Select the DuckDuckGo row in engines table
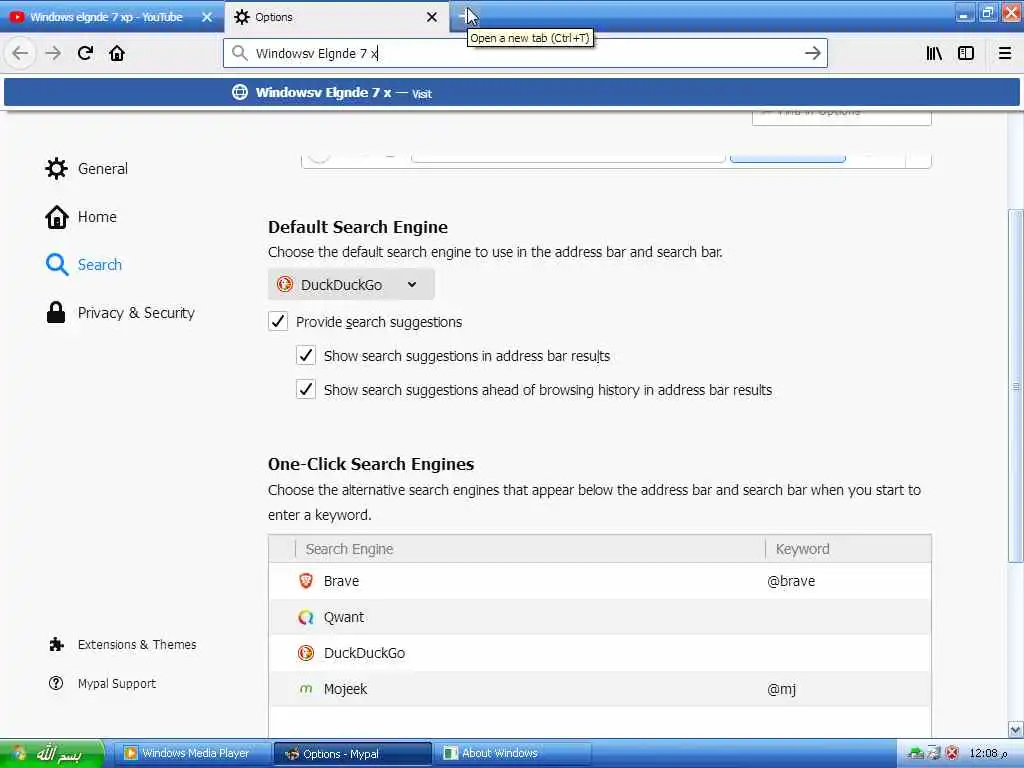Image resolution: width=1024 pixels, height=768 pixels. pyautogui.click(x=600, y=652)
